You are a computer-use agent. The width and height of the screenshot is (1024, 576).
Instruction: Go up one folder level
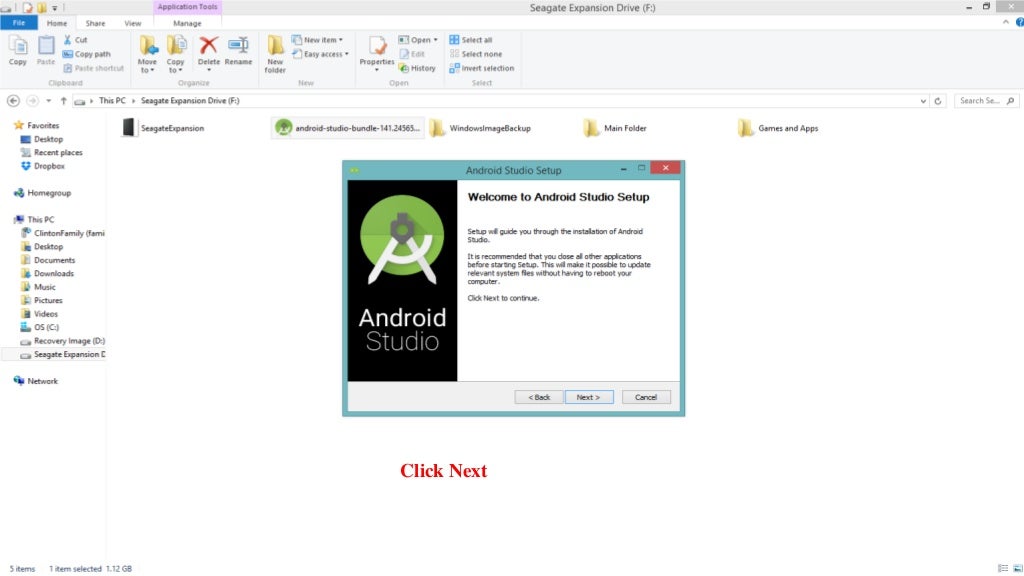(63, 101)
